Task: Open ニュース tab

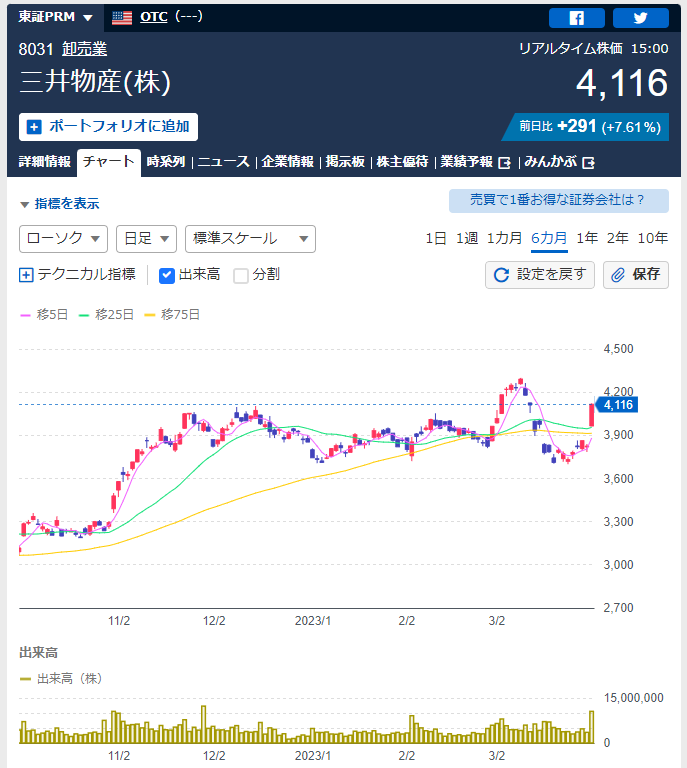Action: tap(223, 162)
